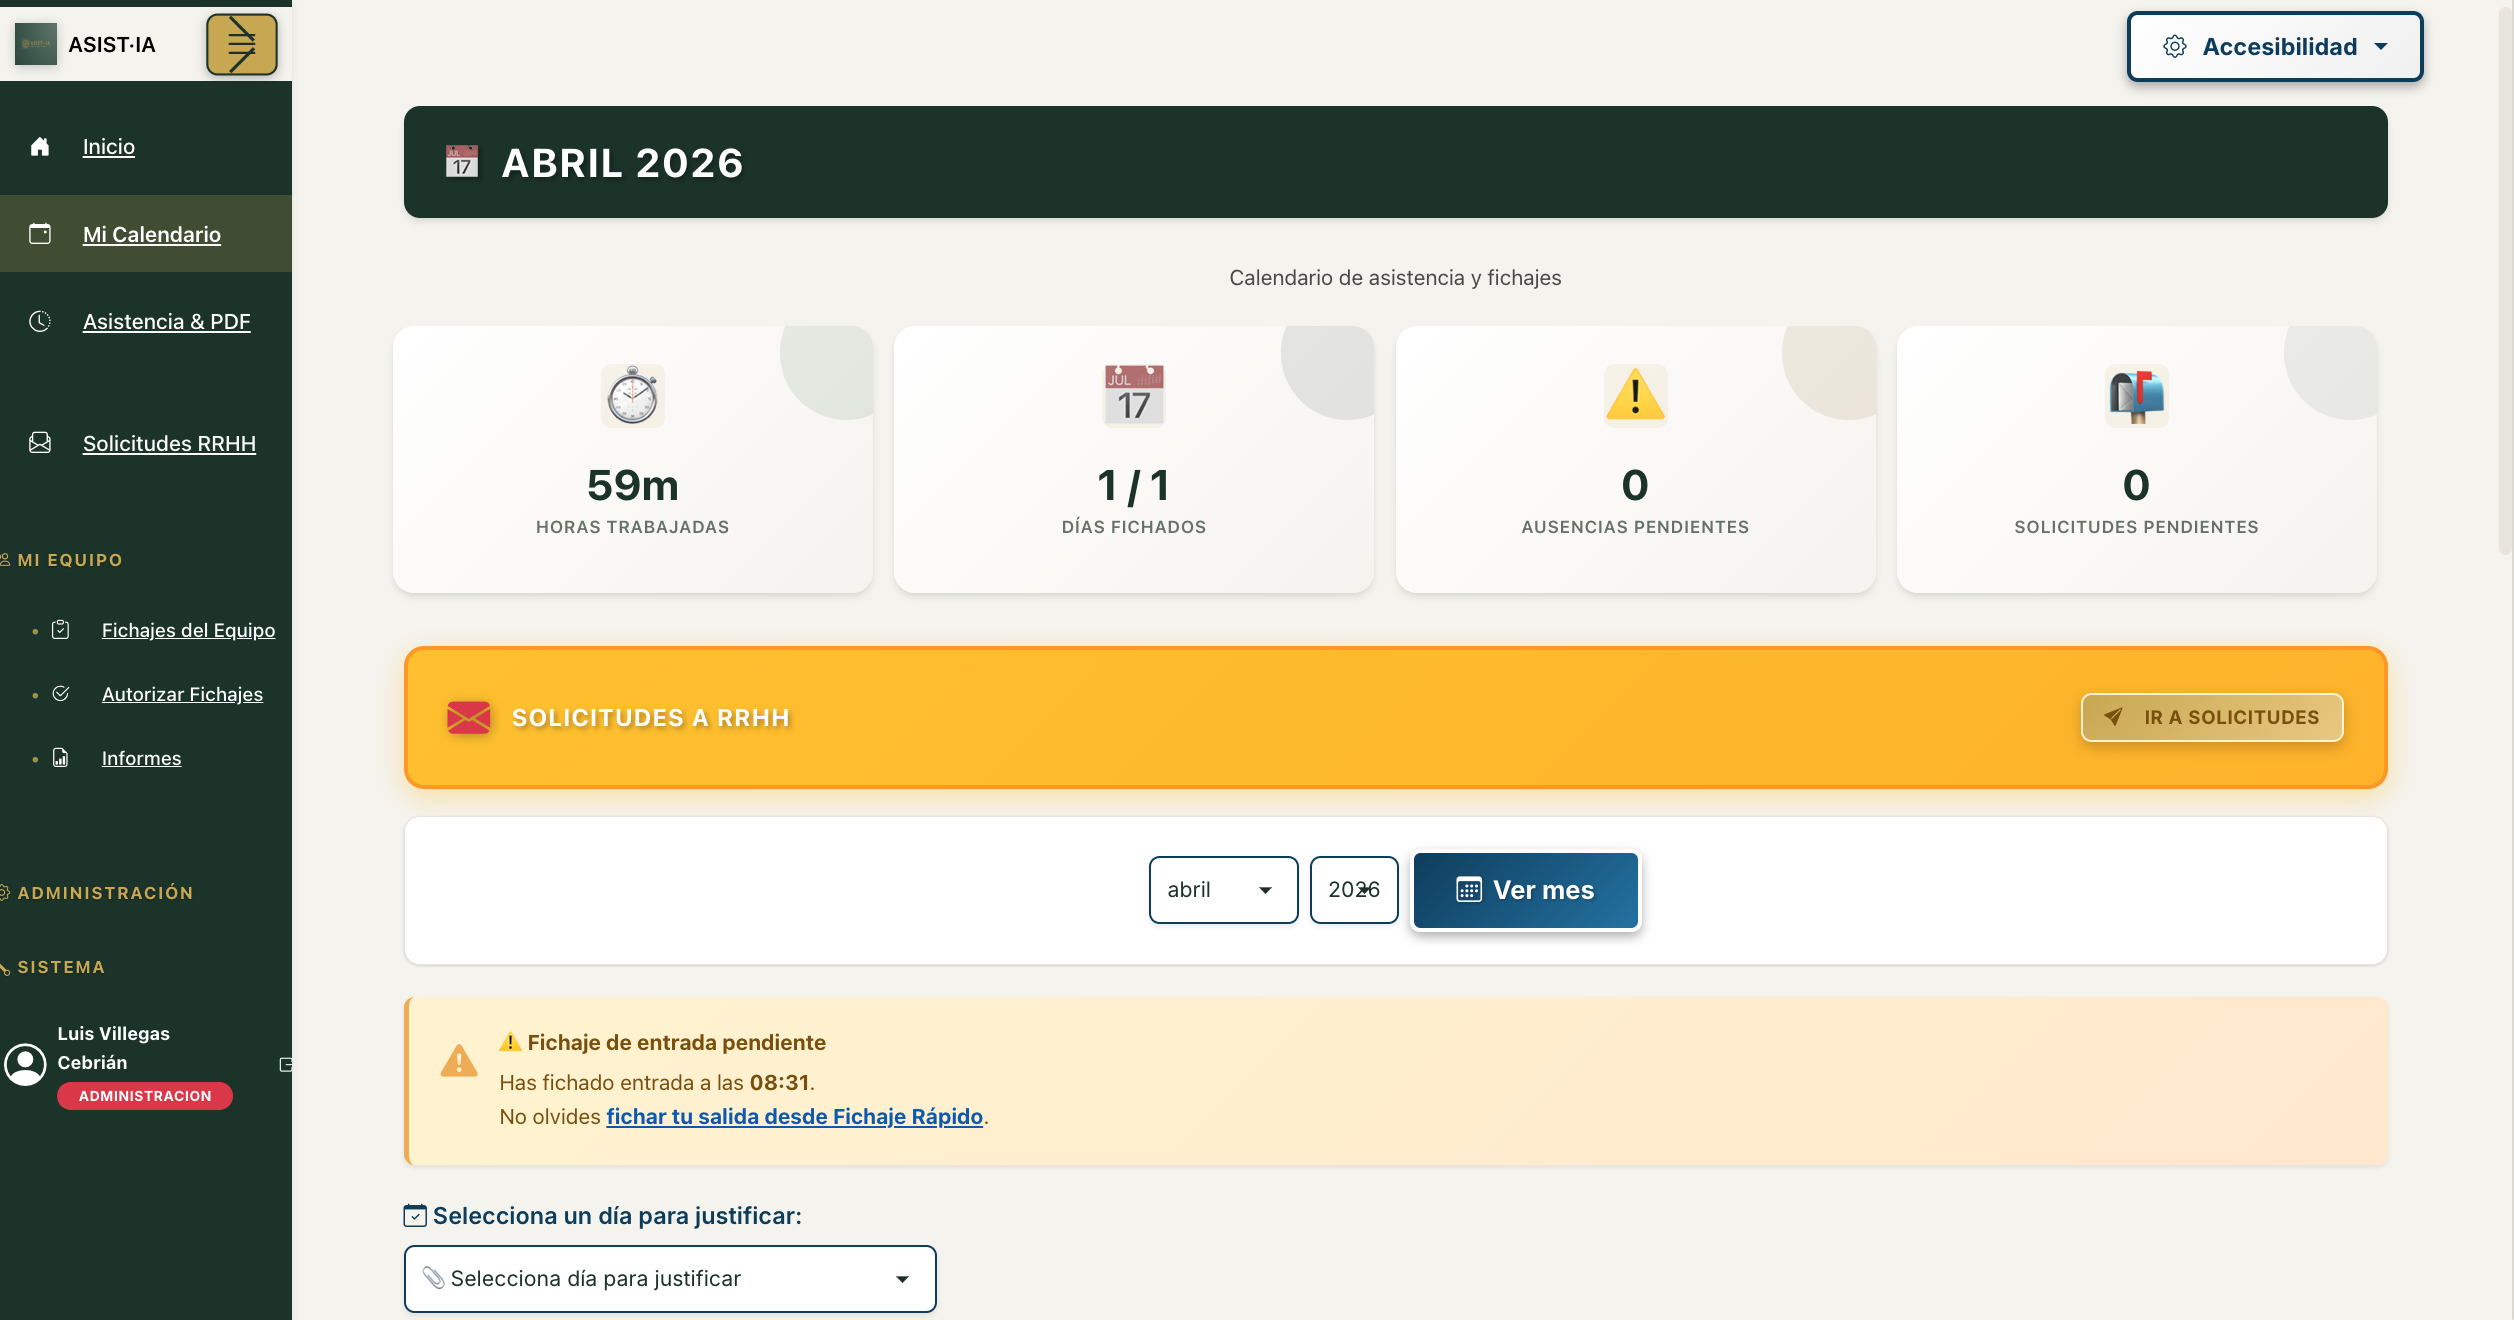Expand the Selecciona día para justificar dropdown
The image size is (2514, 1320).
[x=669, y=1279]
